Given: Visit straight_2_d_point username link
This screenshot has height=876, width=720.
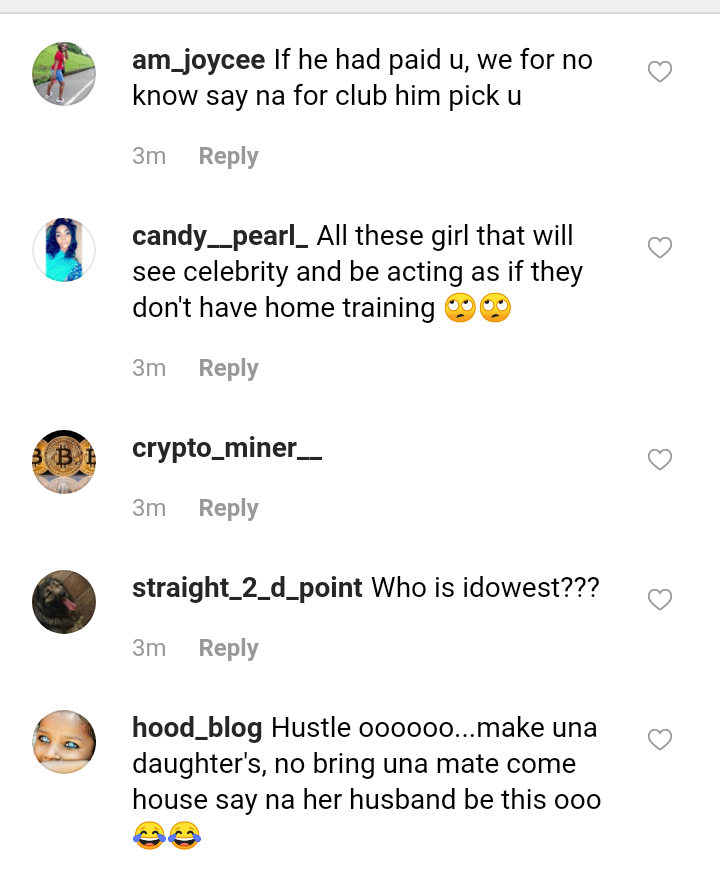Looking at the screenshot, I should click(247, 588).
